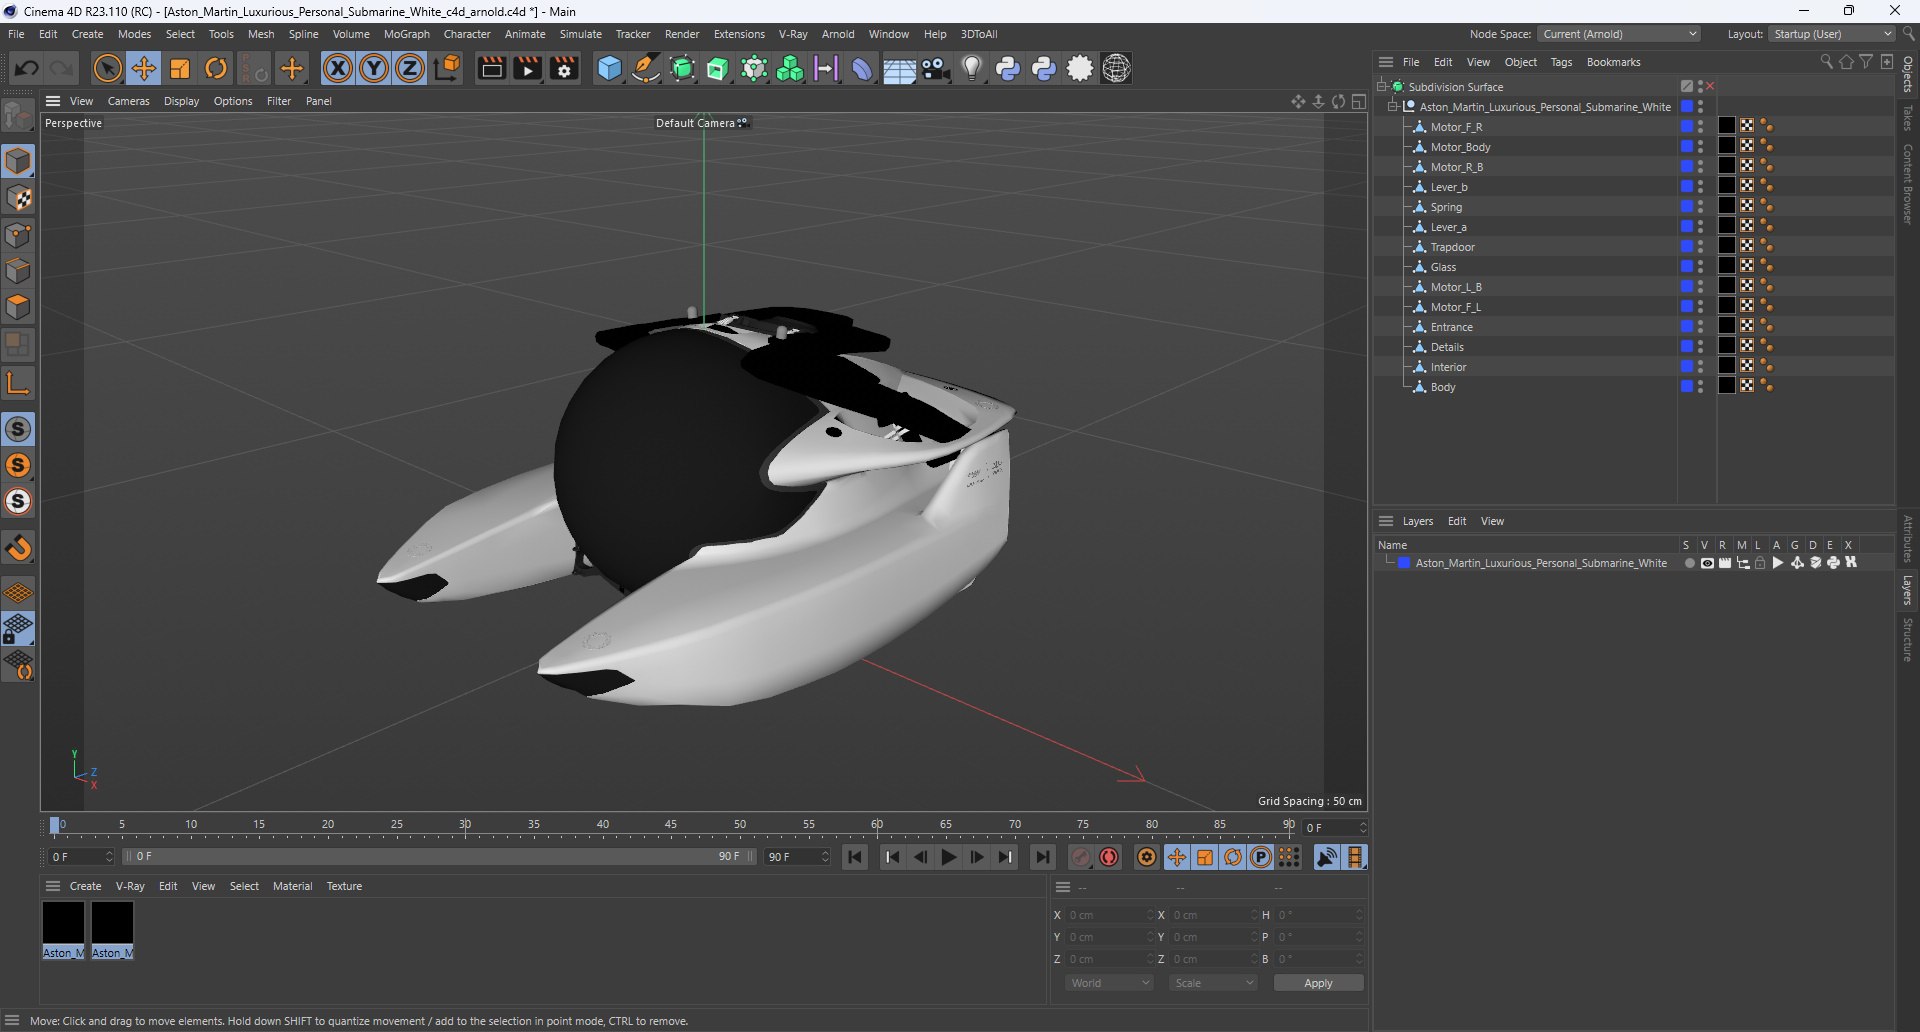
Task: Open the Node Space dropdown
Action: [1619, 34]
